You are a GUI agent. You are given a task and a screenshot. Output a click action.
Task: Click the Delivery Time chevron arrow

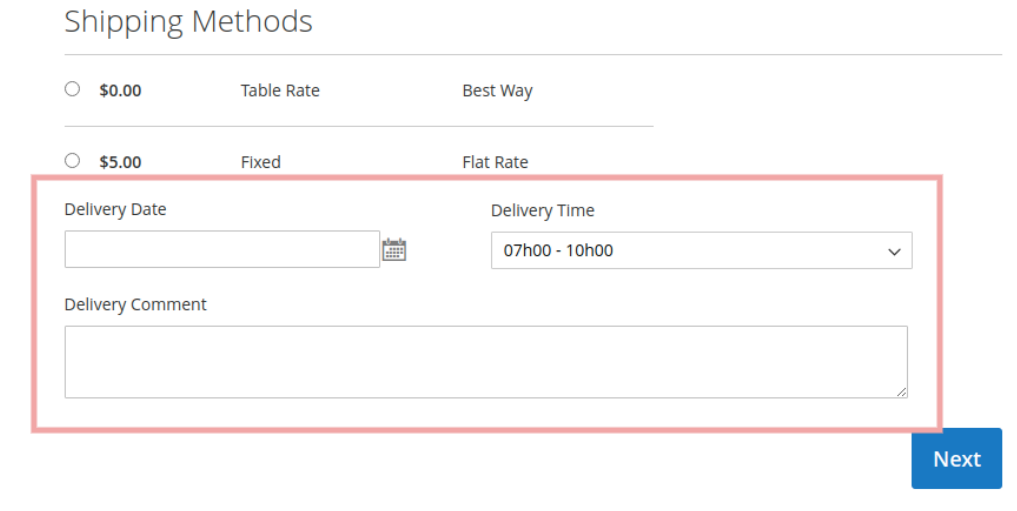coord(894,252)
